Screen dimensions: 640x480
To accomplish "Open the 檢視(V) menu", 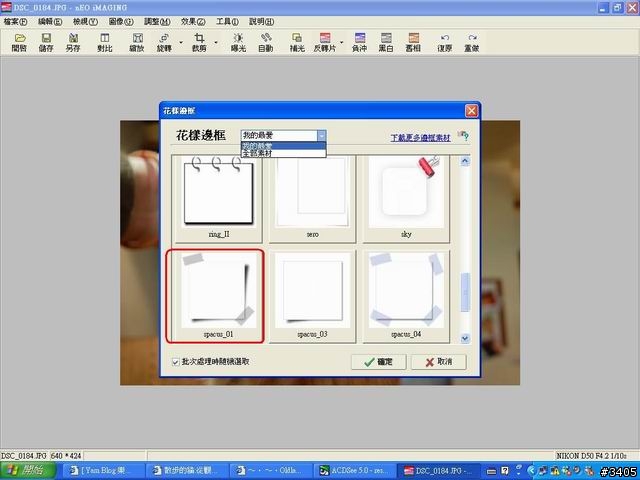I will click(x=85, y=22).
